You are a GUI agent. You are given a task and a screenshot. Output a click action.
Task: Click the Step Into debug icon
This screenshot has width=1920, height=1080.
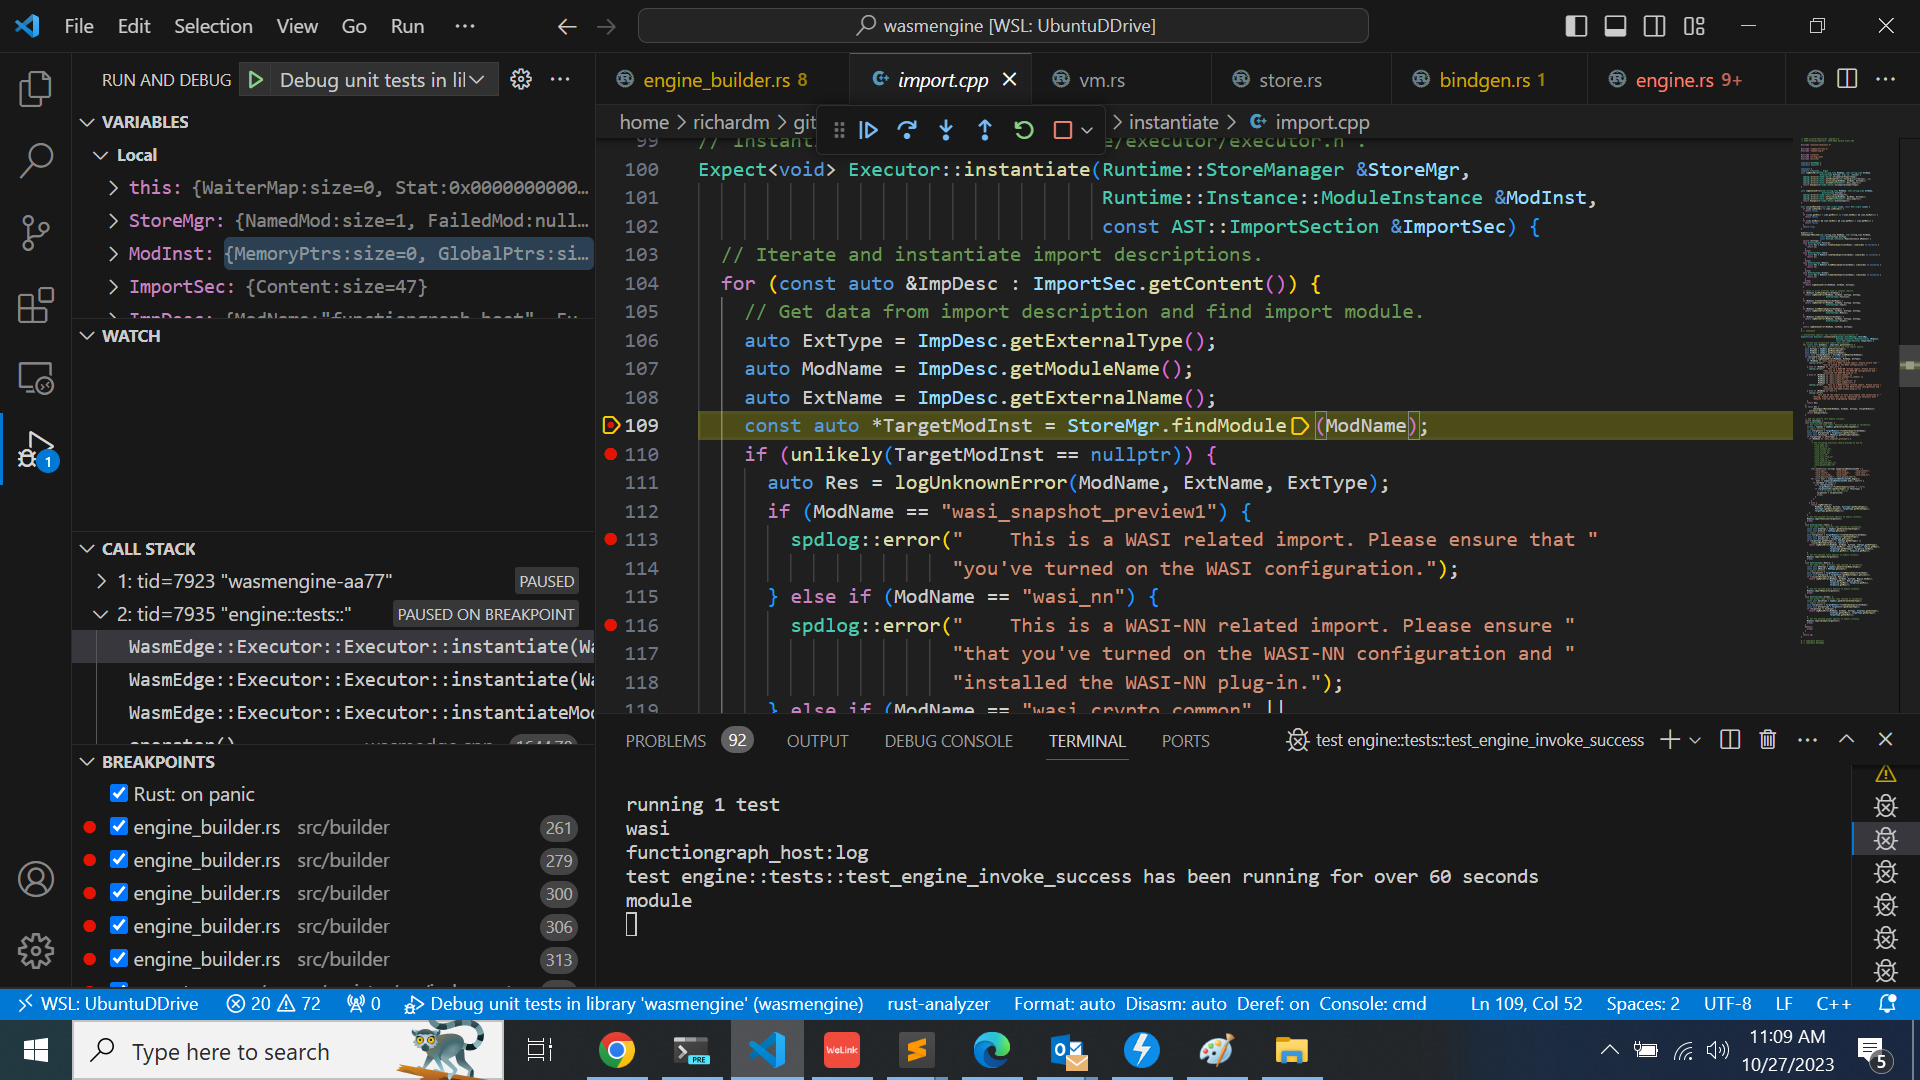(x=946, y=129)
